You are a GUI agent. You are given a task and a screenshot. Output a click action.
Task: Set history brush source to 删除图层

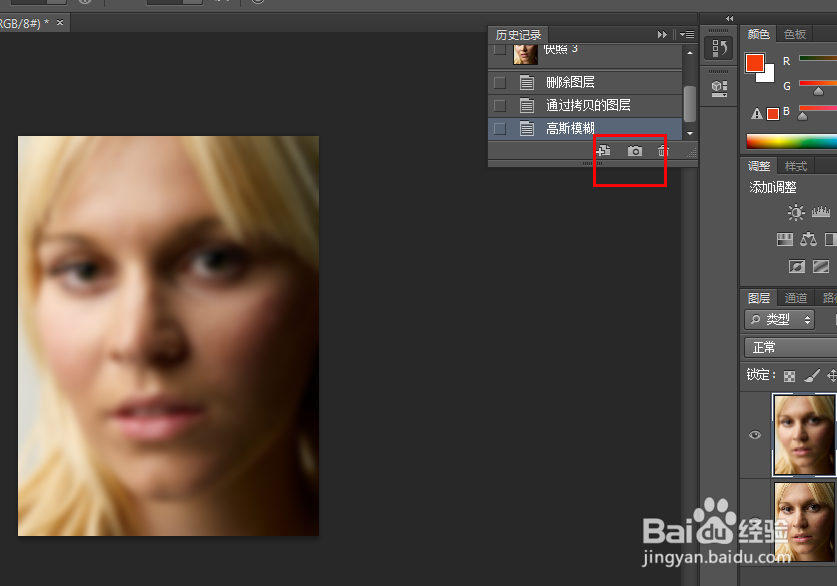pyautogui.click(x=500, y=83)
